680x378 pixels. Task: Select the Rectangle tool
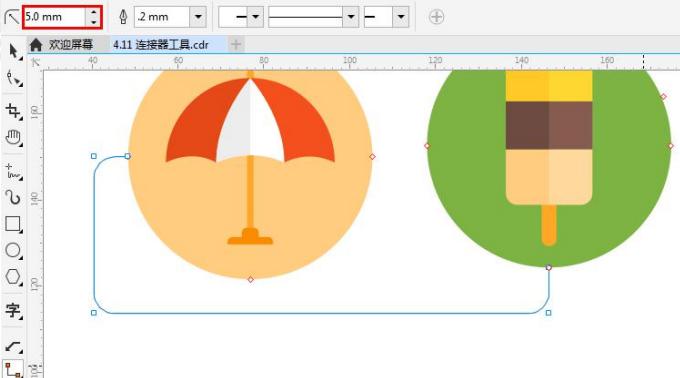click(x=13, y=224)
